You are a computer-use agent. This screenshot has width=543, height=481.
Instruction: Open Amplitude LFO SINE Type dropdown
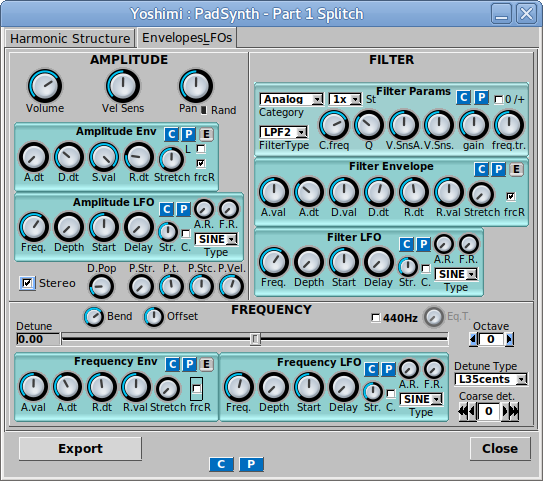(x=216, y=239)
